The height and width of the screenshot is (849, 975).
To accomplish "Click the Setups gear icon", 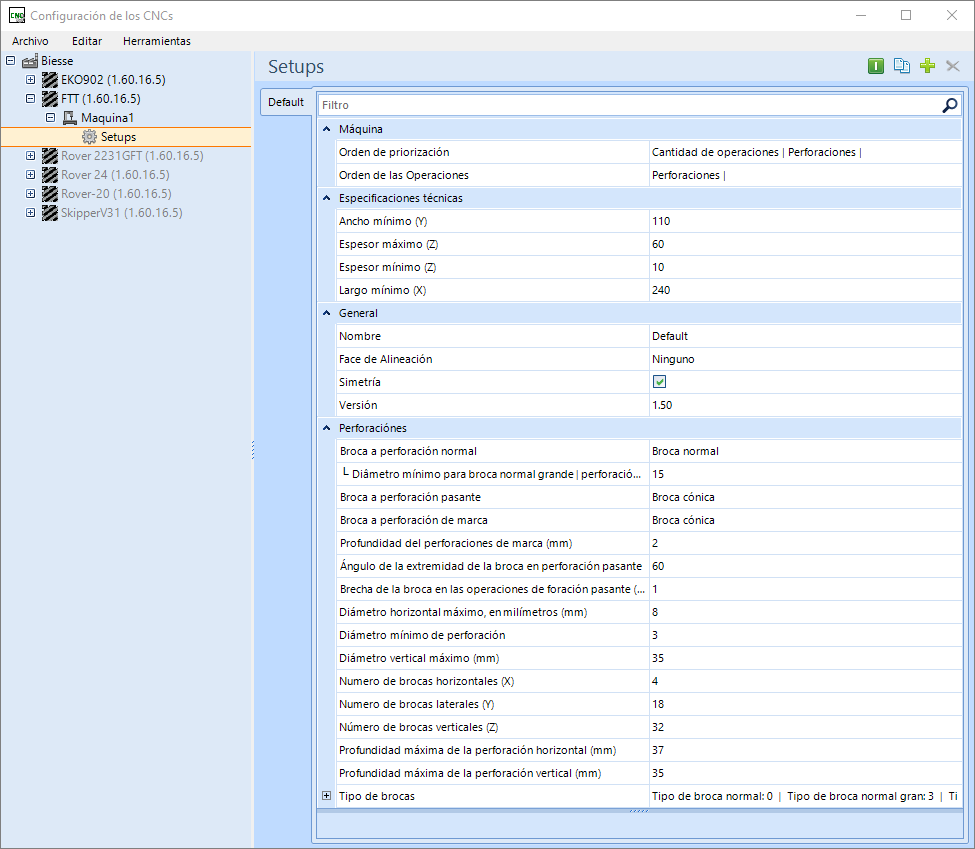I will point(90,137).
